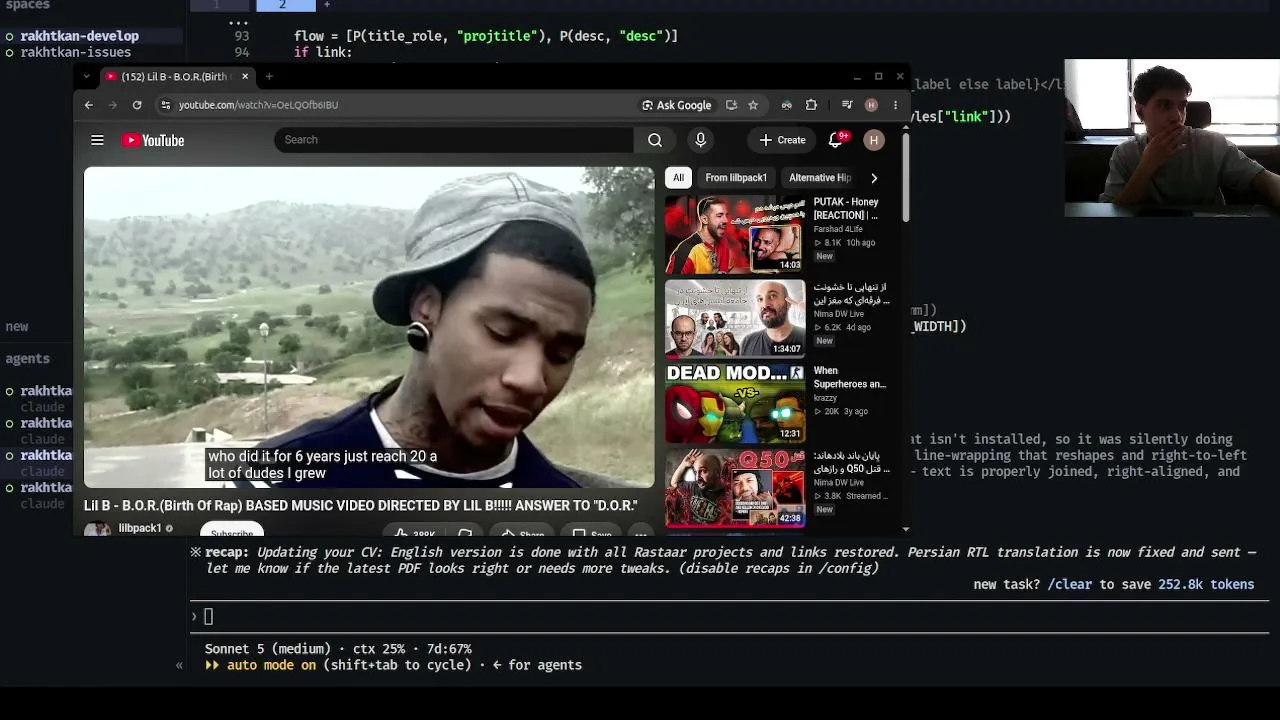Open the krazzy channel name

[x=825, y=398]
